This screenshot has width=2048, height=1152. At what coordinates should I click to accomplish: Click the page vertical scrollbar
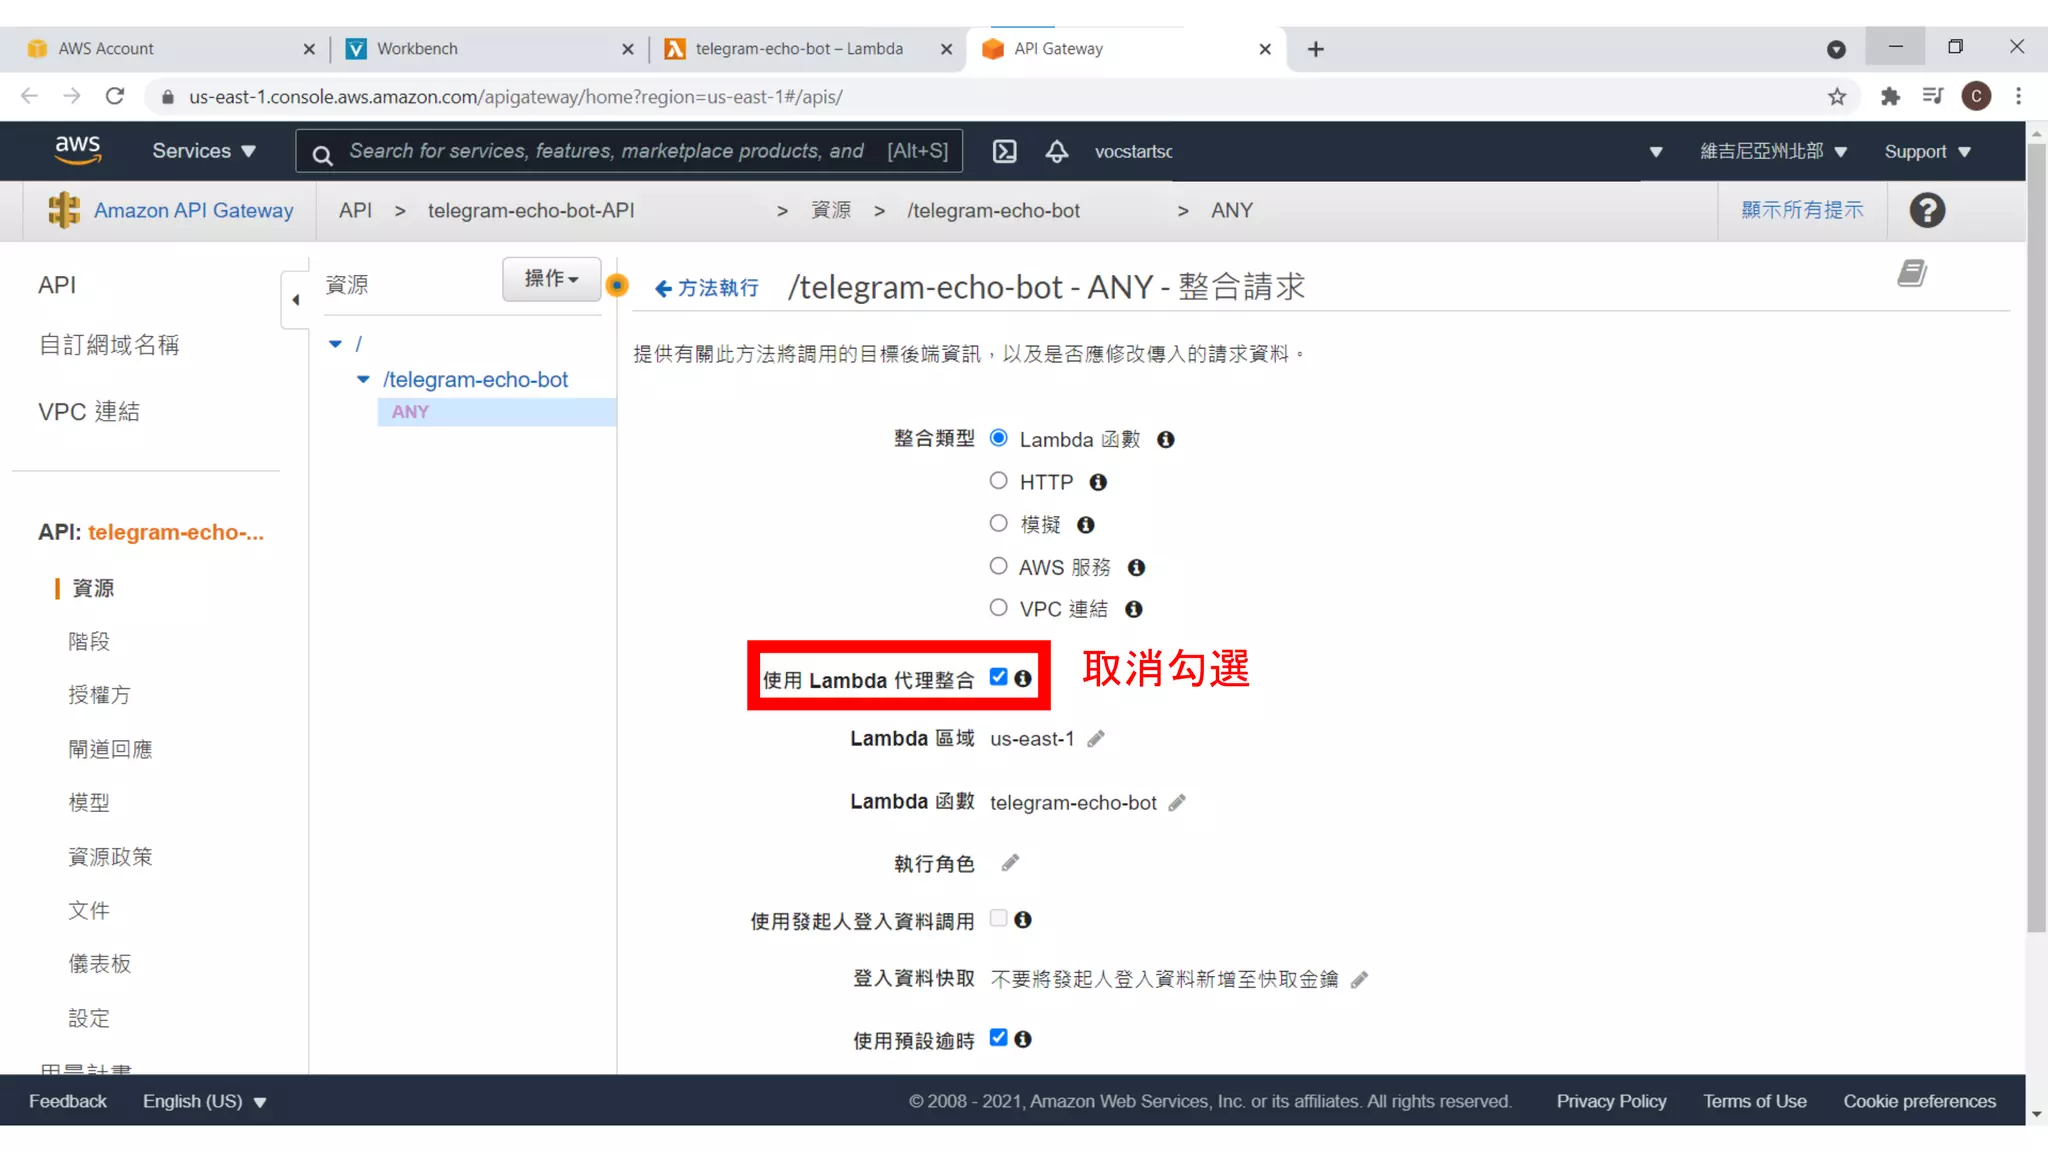click(x=2036, y=540)
